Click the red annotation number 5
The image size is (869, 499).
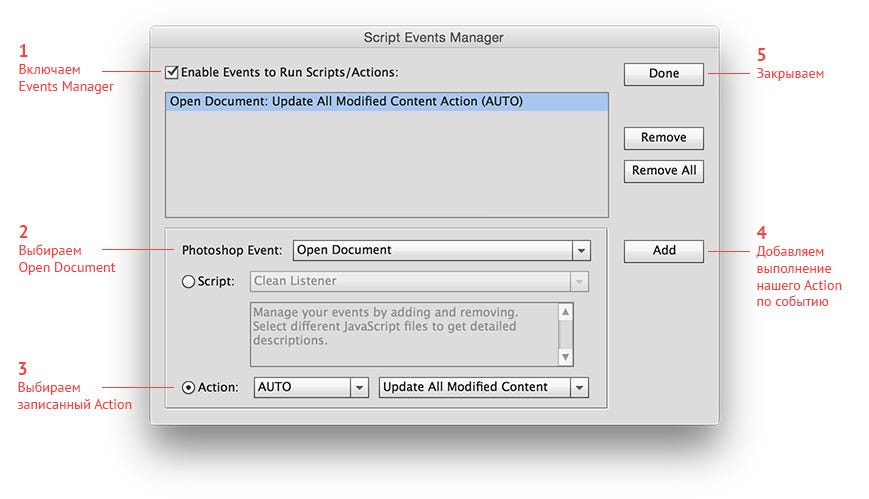(761, 54)
